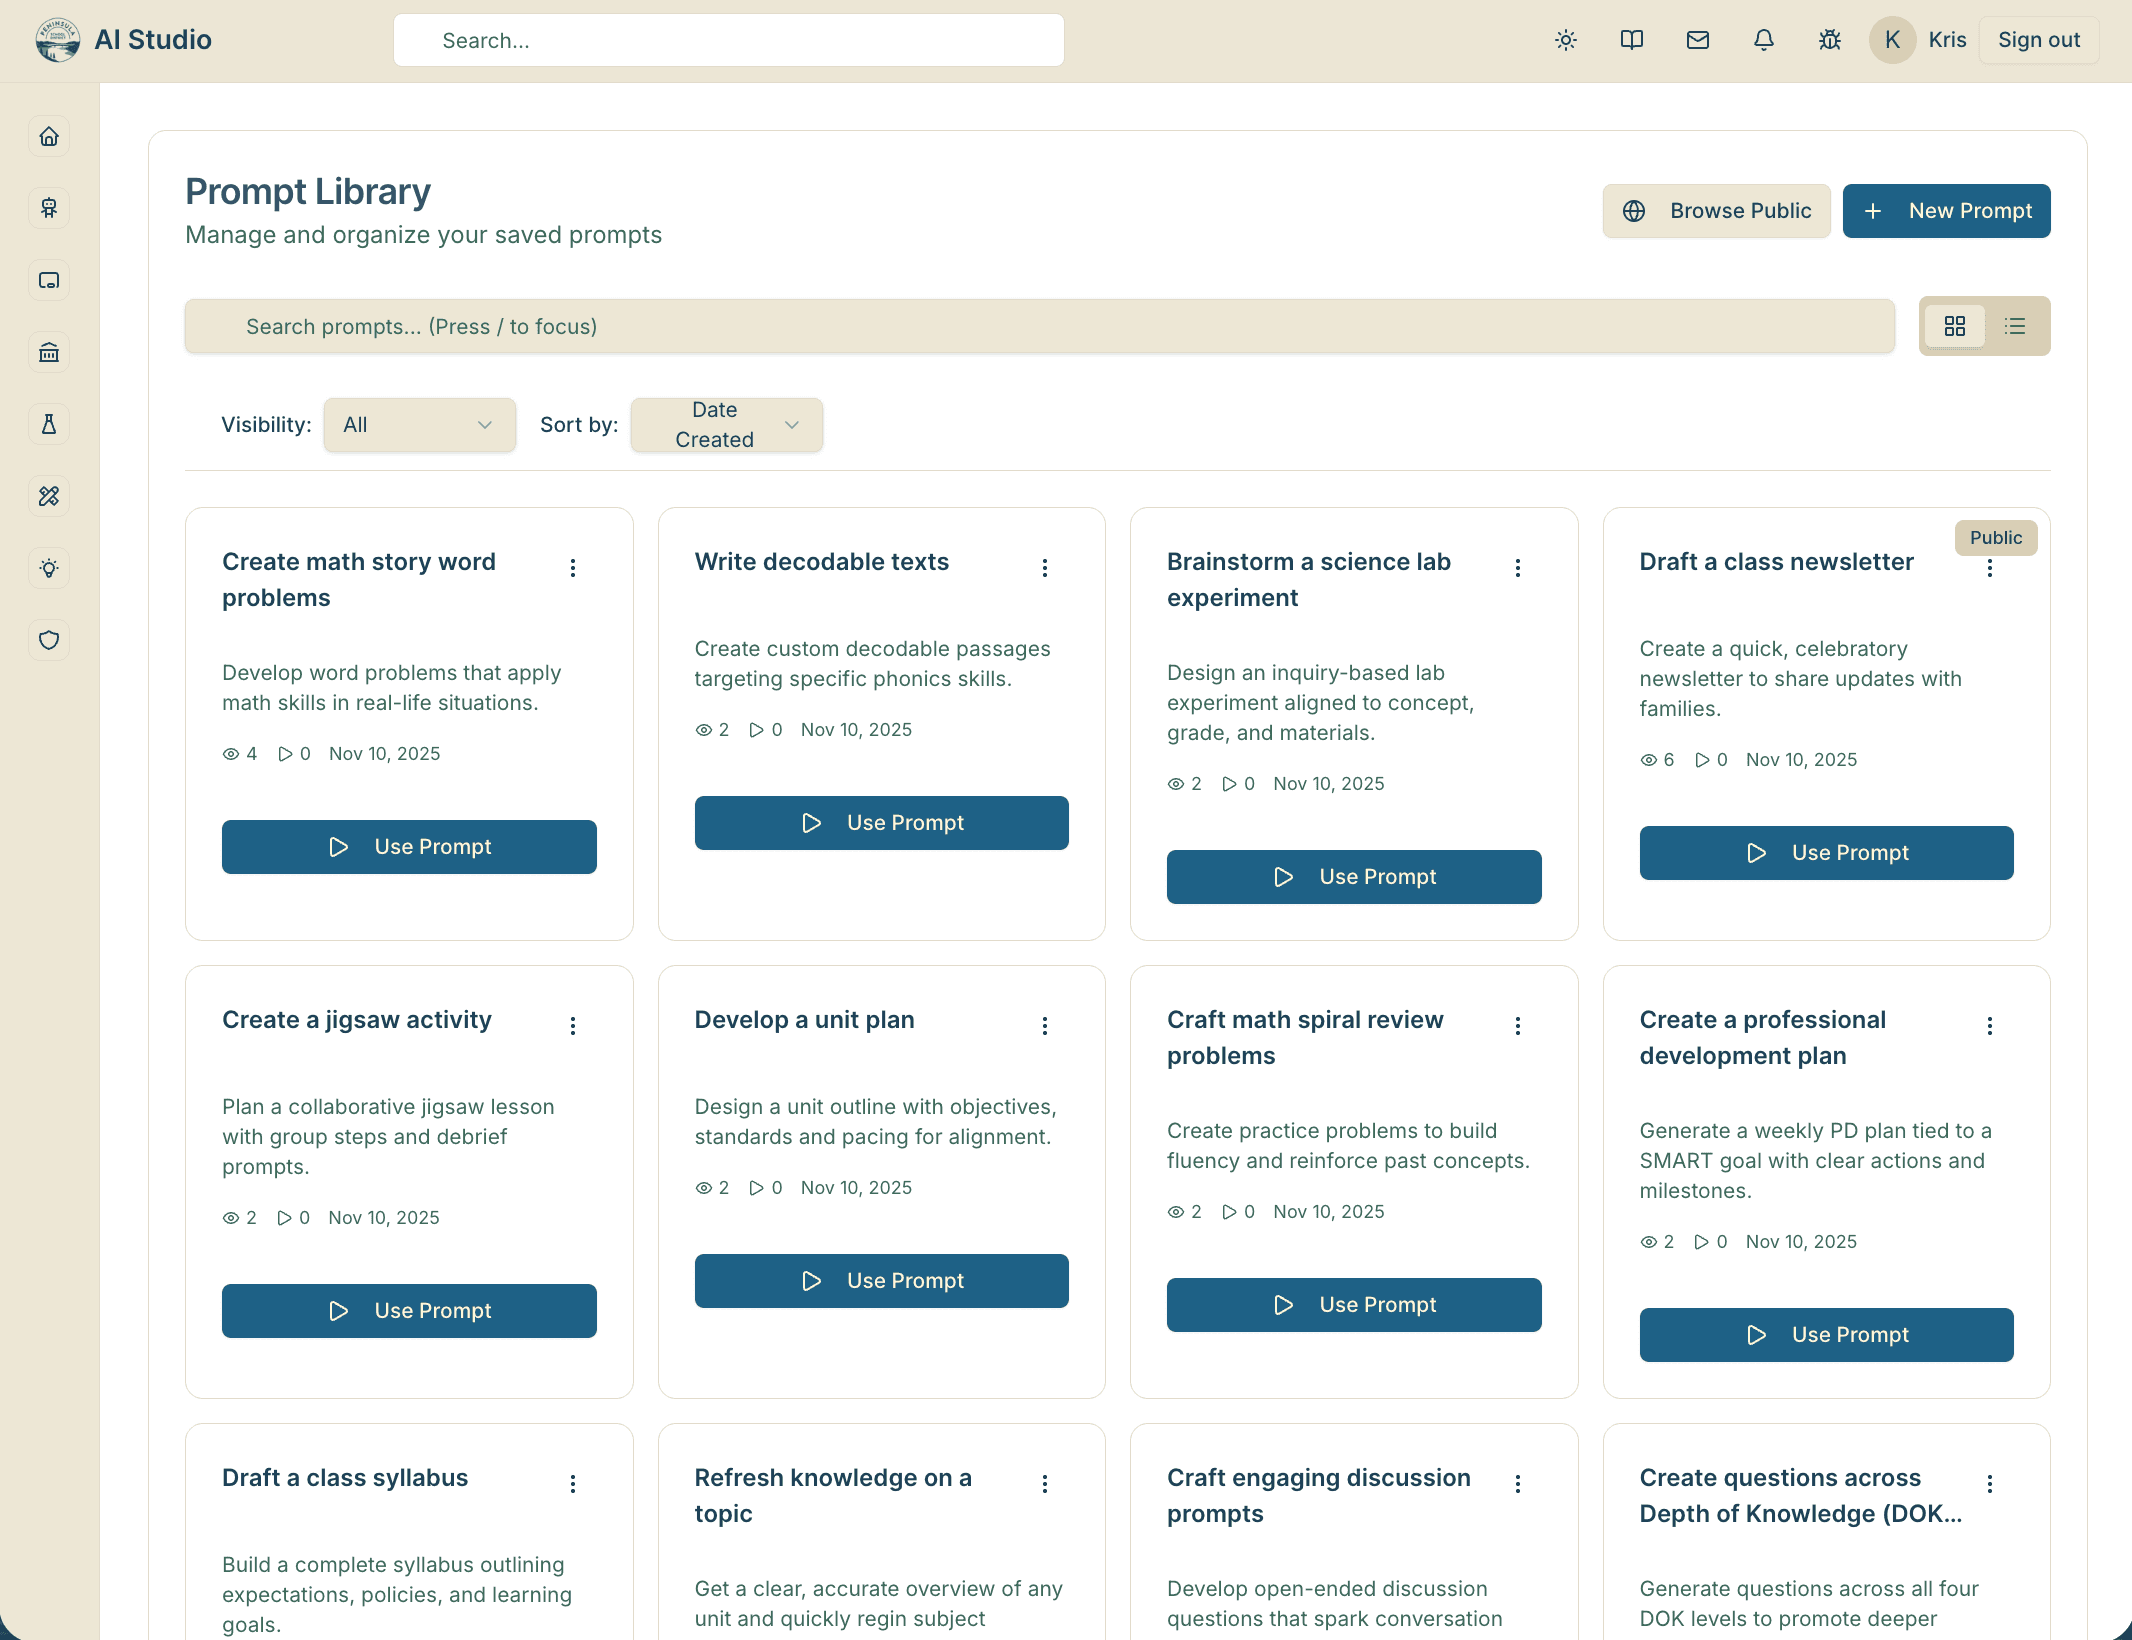The height and width of the screenshot is (1640, 2132).
Task: Open the options menu for Draft a class newsletter
Action: click(x=1989, y=567)
